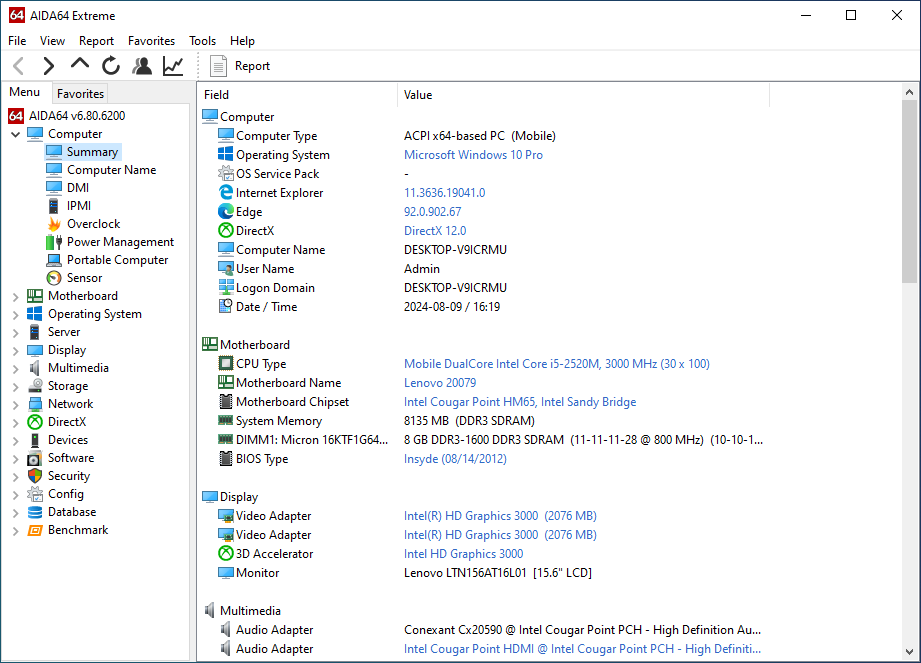Viewport: 921px width, 663px height.
Task: Click the Refresh toolbar icon
Action: pos(111,66)
